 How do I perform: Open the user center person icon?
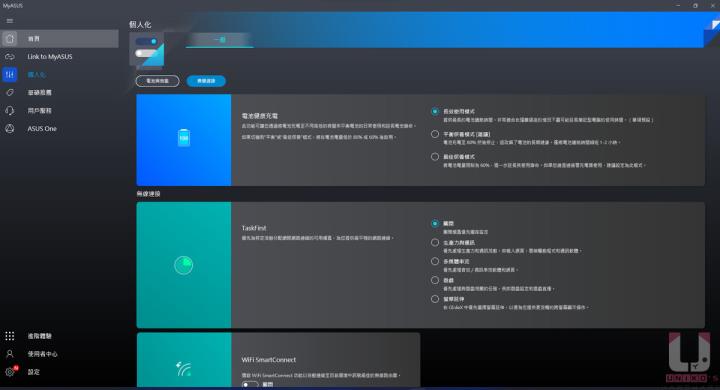pyautogui.click(x=10, y=354)
